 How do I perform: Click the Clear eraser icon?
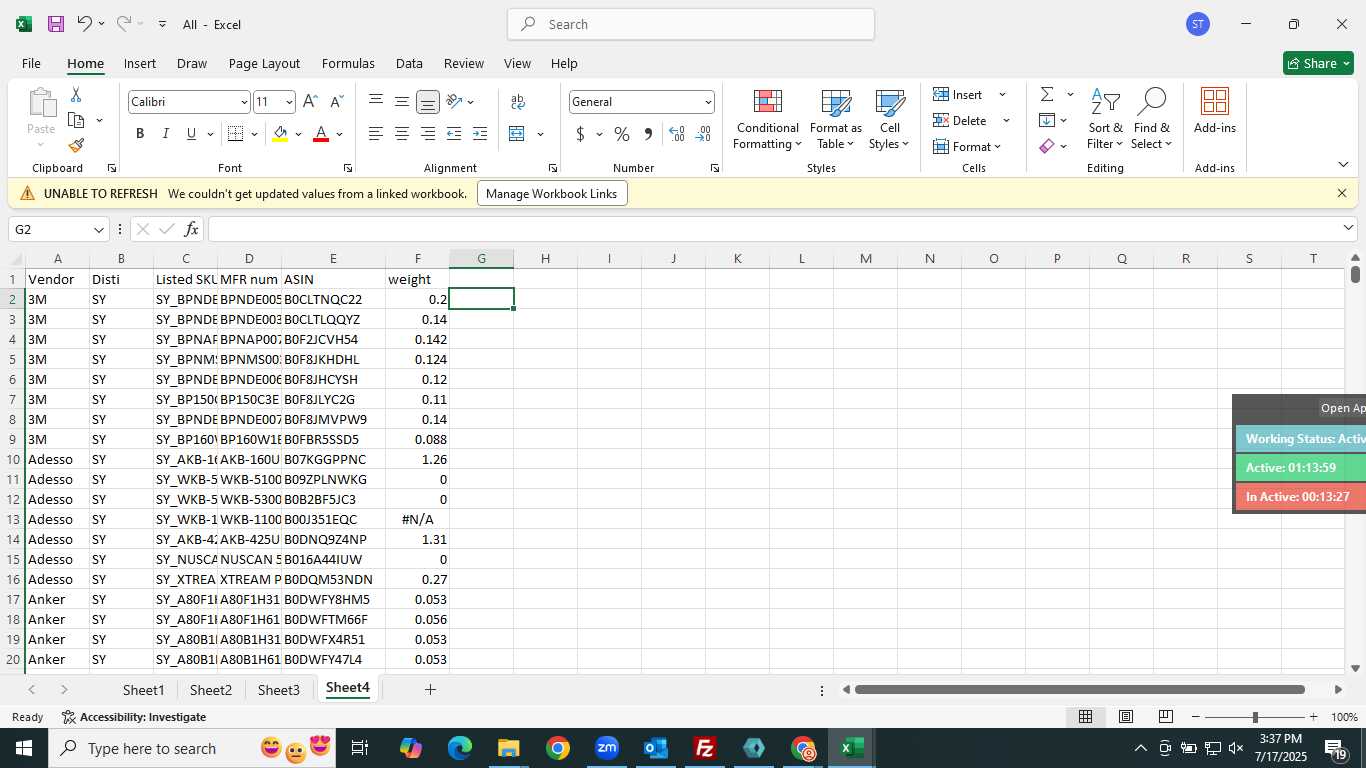coord(1047,146)
